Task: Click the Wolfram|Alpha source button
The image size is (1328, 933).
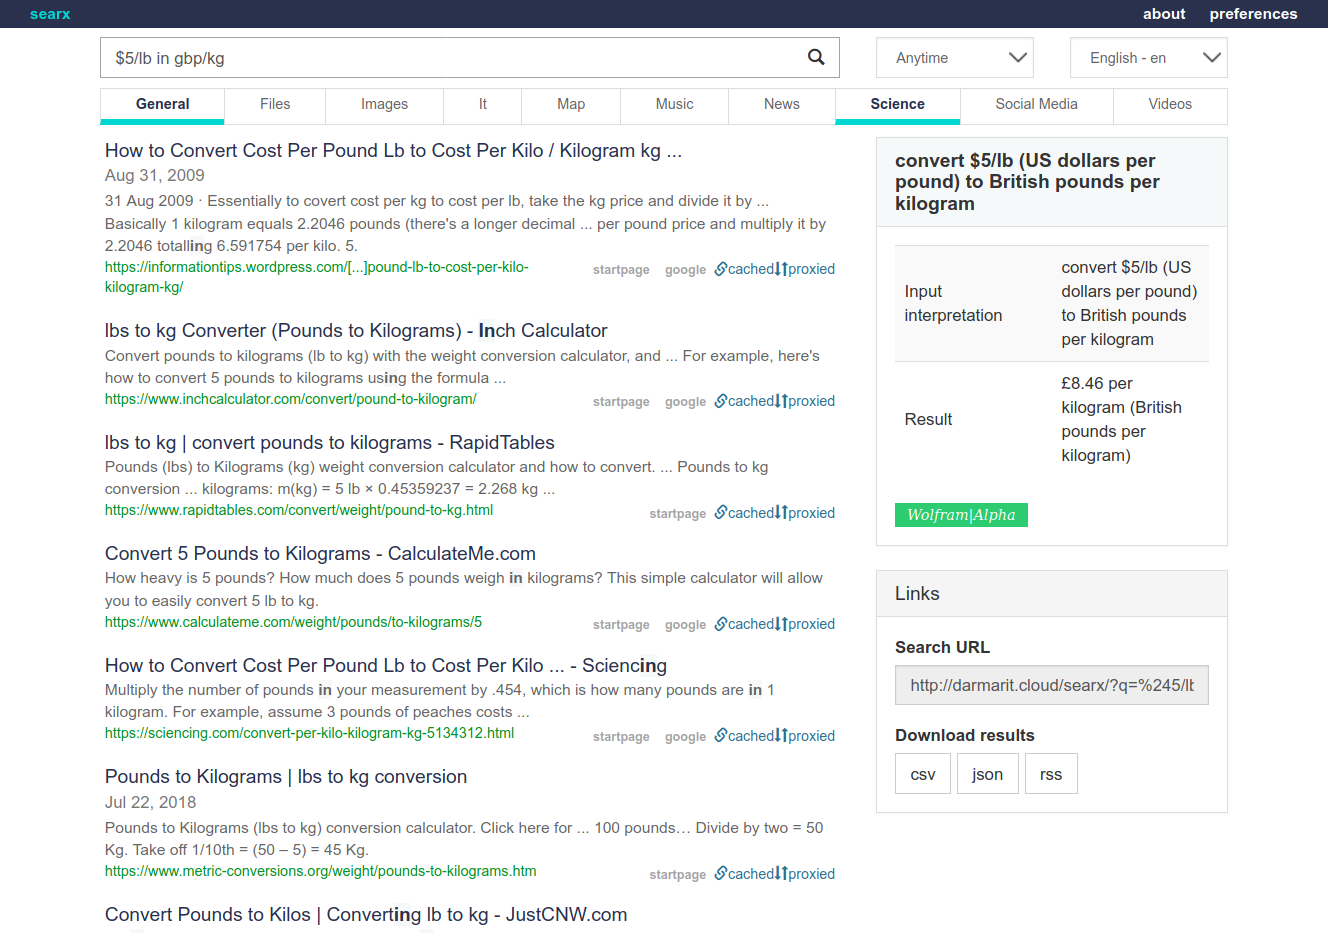Action: click(x=961, y=515)
